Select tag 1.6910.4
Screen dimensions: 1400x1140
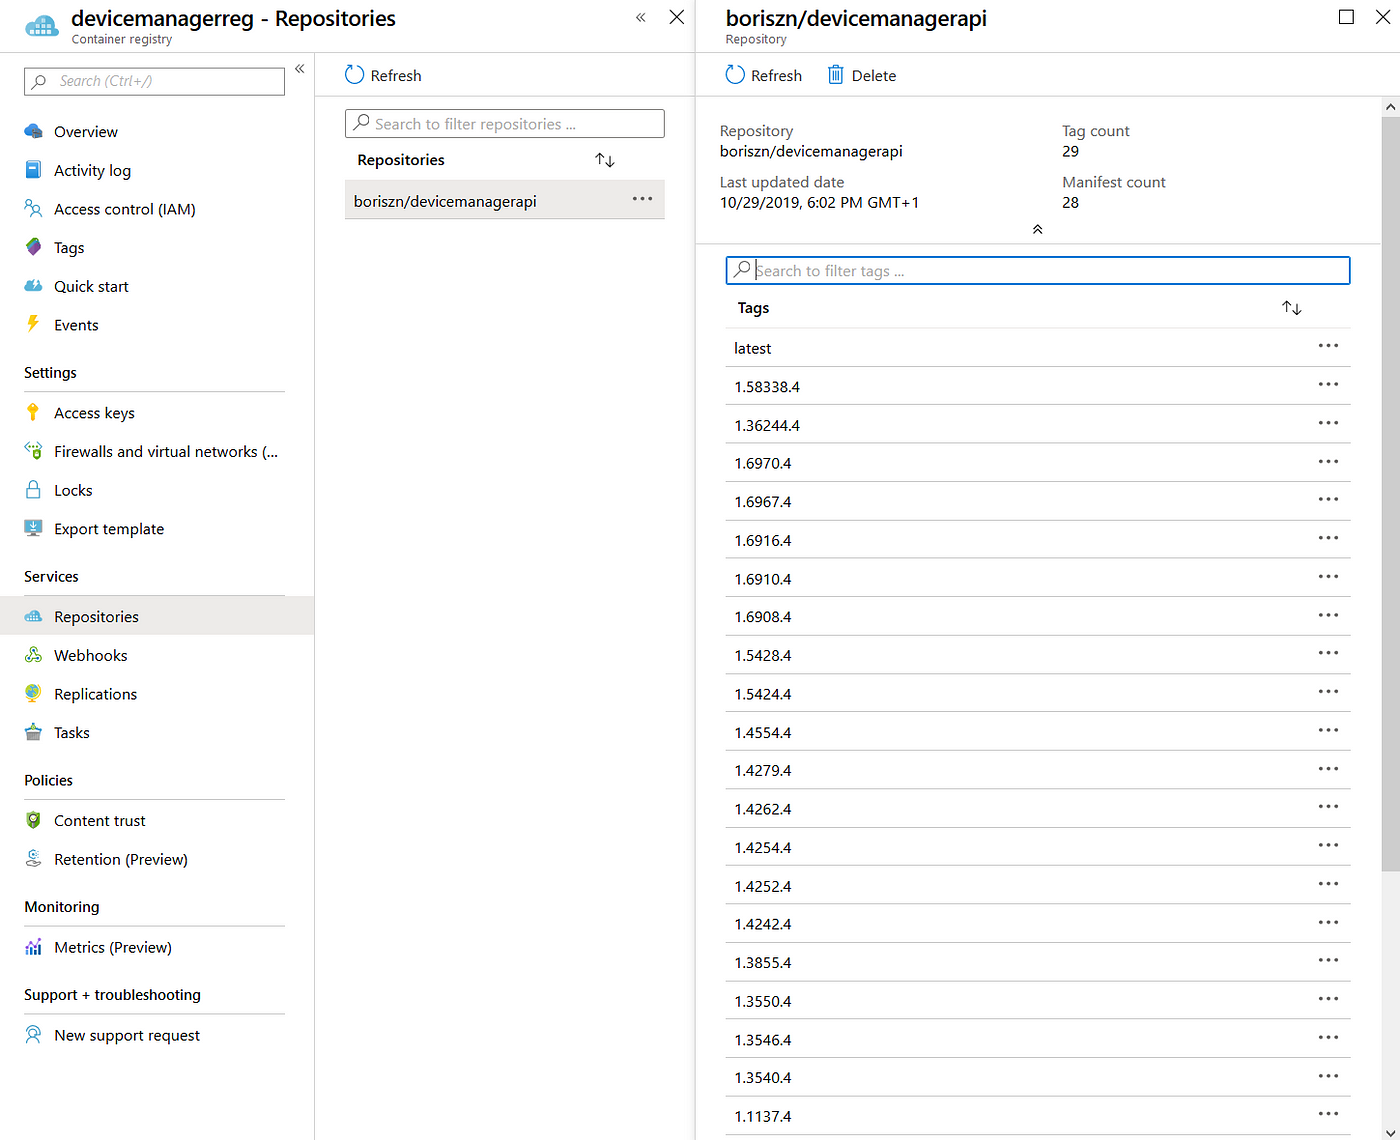[1038, 578]
